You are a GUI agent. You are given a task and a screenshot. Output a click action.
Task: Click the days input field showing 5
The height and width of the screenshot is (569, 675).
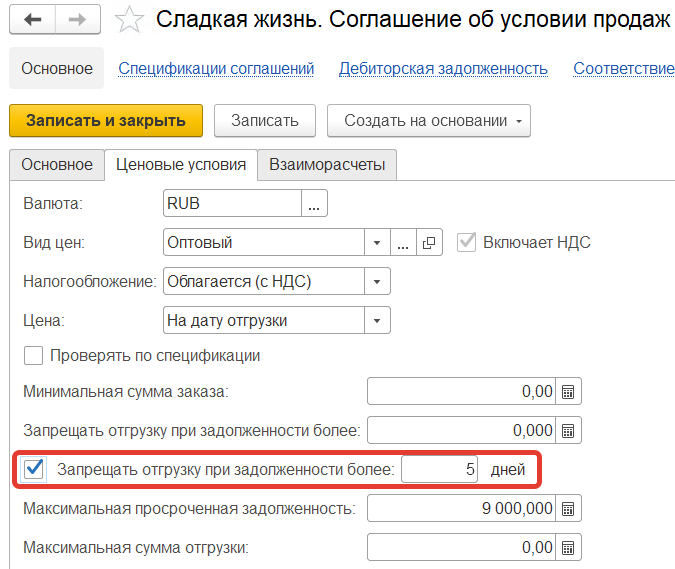point(440,470)
